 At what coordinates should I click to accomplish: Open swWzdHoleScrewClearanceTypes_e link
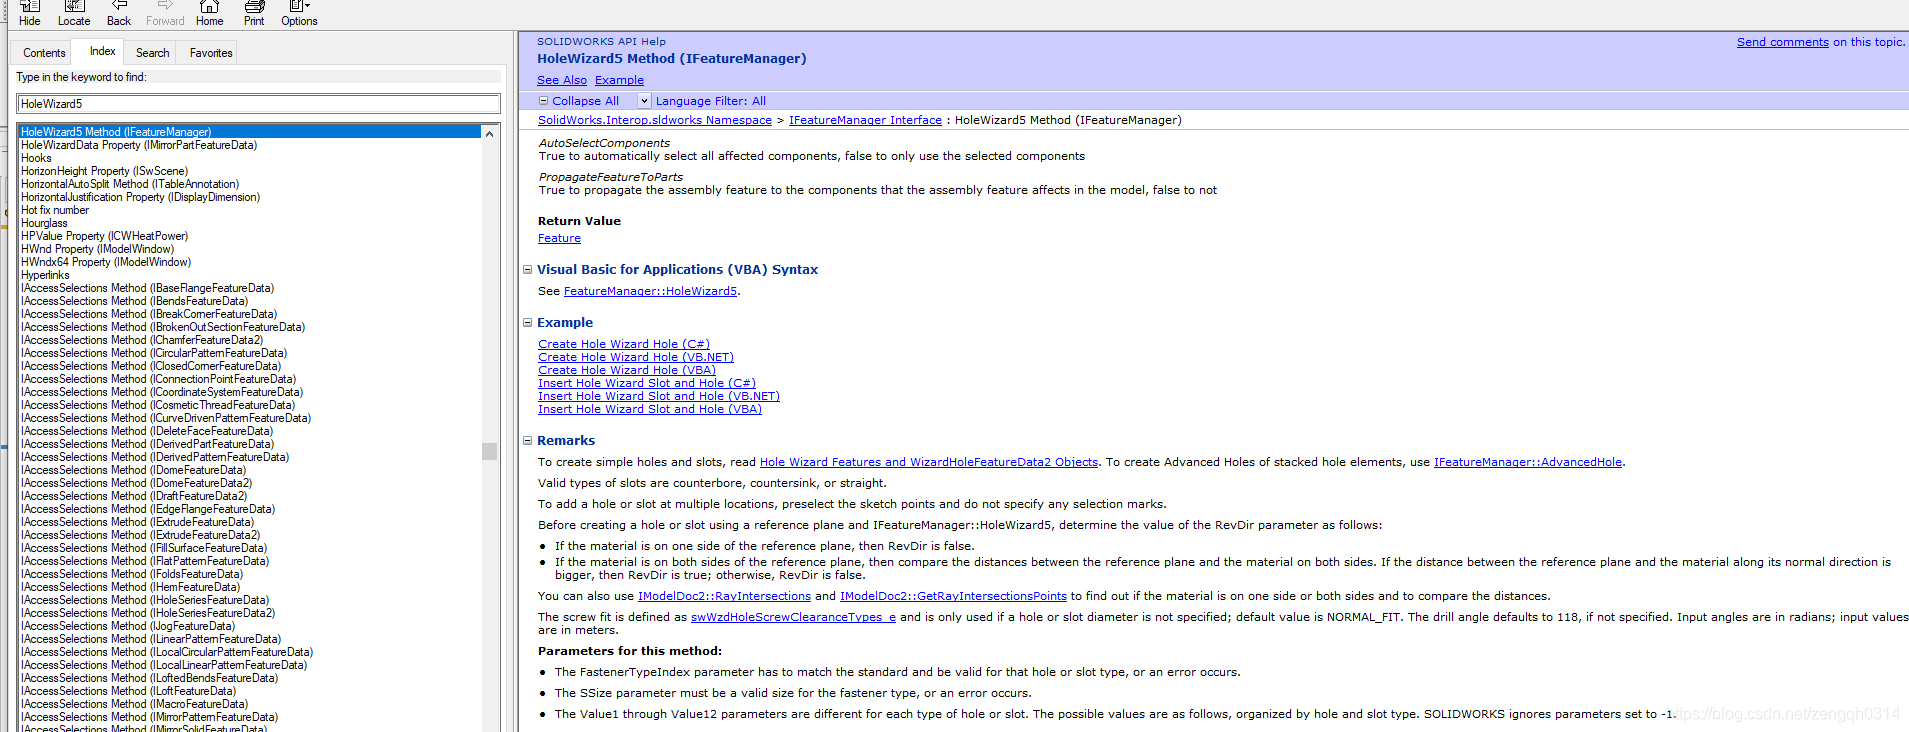pos(793,617)
